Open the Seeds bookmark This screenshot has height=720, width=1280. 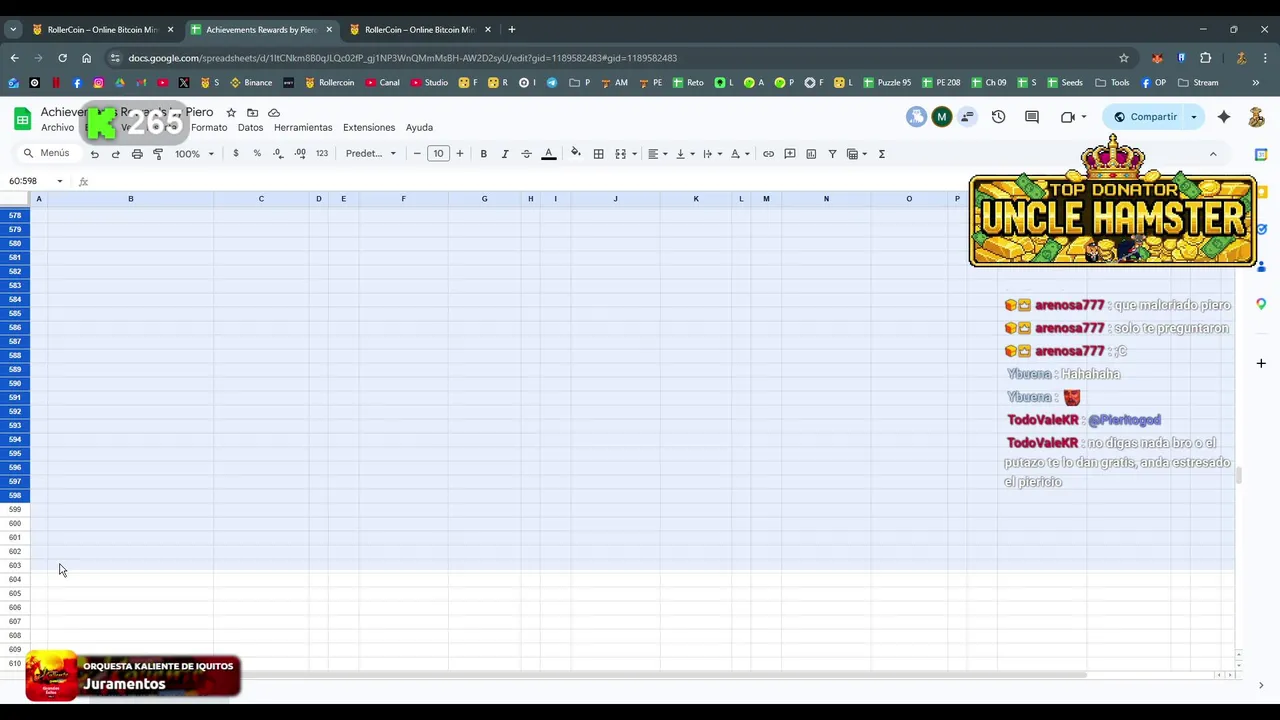tap(1064, 83)
